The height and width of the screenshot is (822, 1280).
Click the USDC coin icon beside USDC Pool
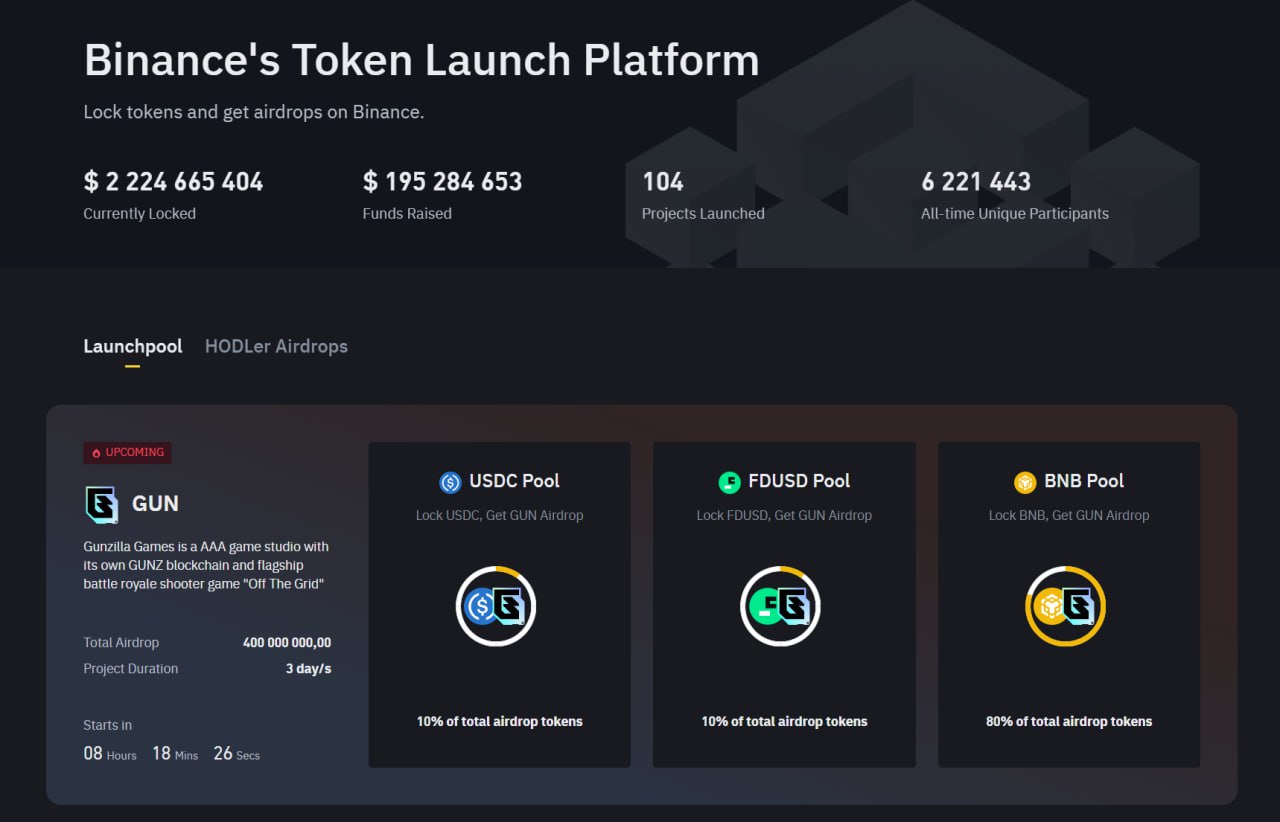click(x=451, y=482)
